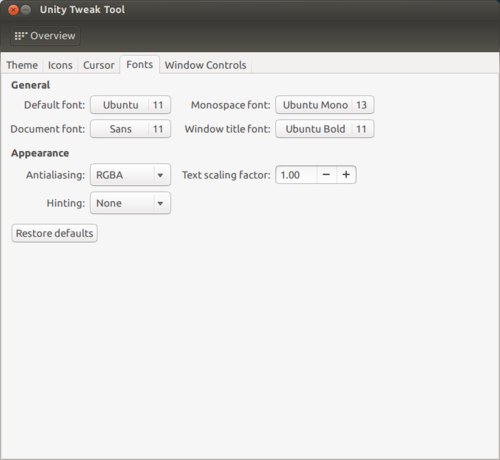
Task: Select the Window Controls tab
Action: click(x=205, y=65)
